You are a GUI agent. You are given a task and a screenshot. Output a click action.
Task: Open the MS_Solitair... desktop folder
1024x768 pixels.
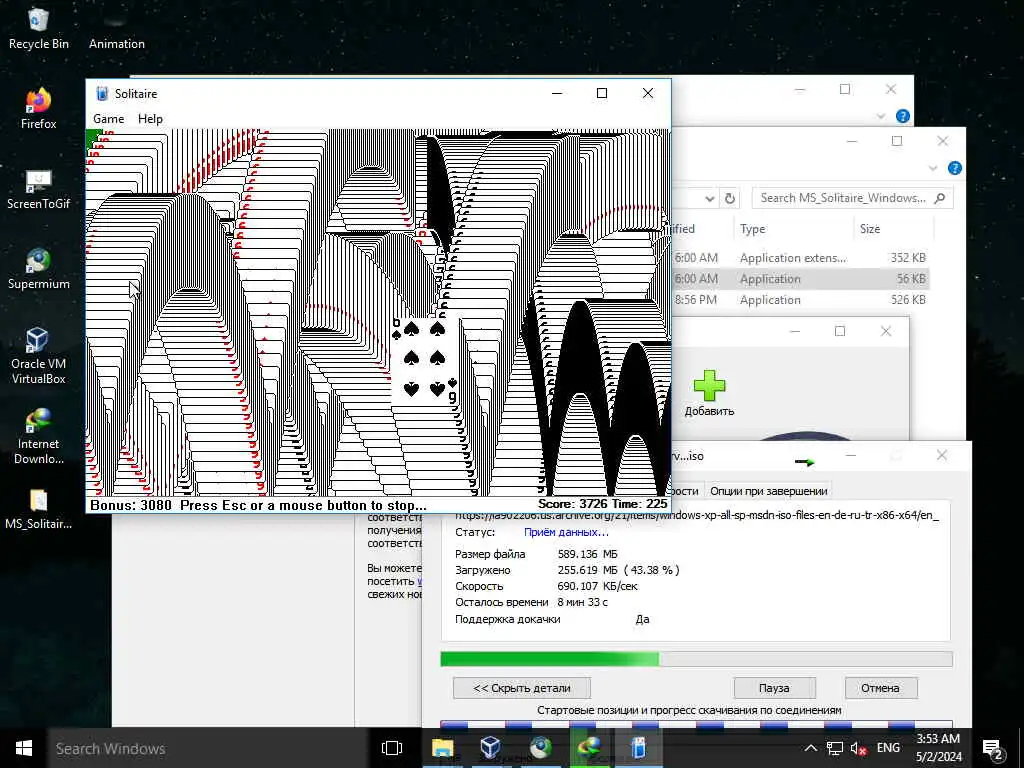[x=39, y=509]
